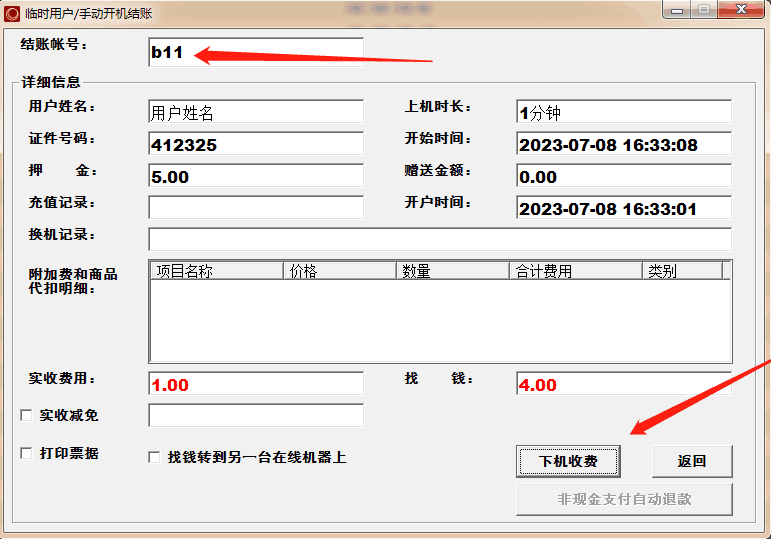Click the empty 充值记录 field

[256, 208]
